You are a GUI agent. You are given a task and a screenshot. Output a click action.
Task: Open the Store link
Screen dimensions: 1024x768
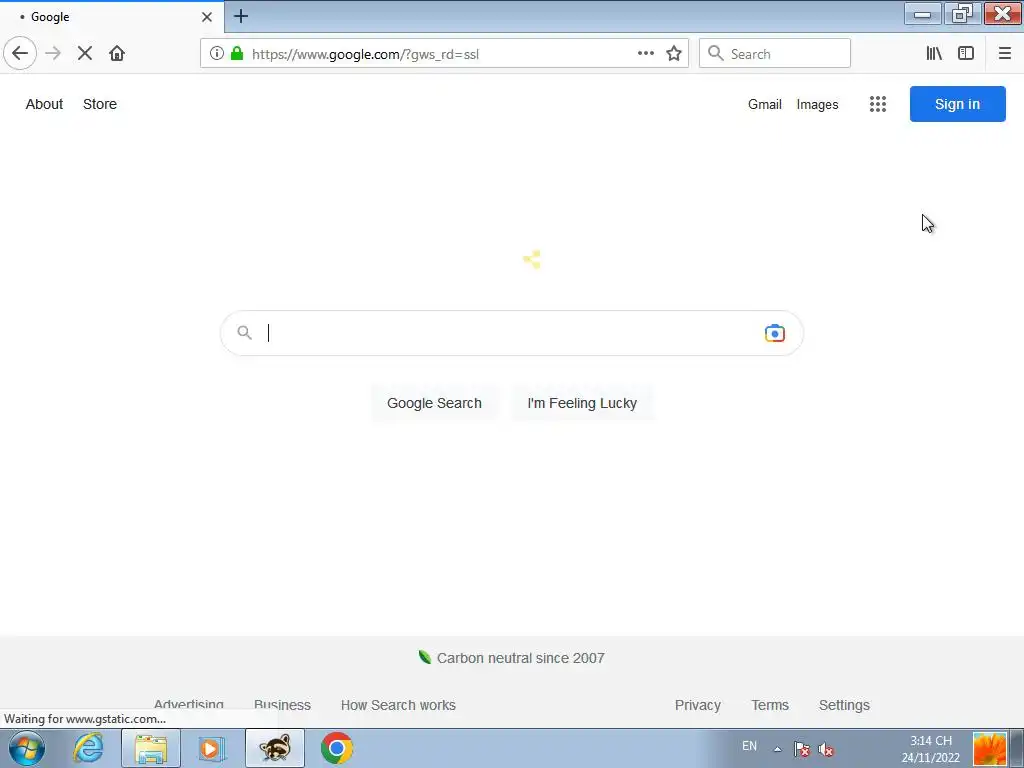100,104
